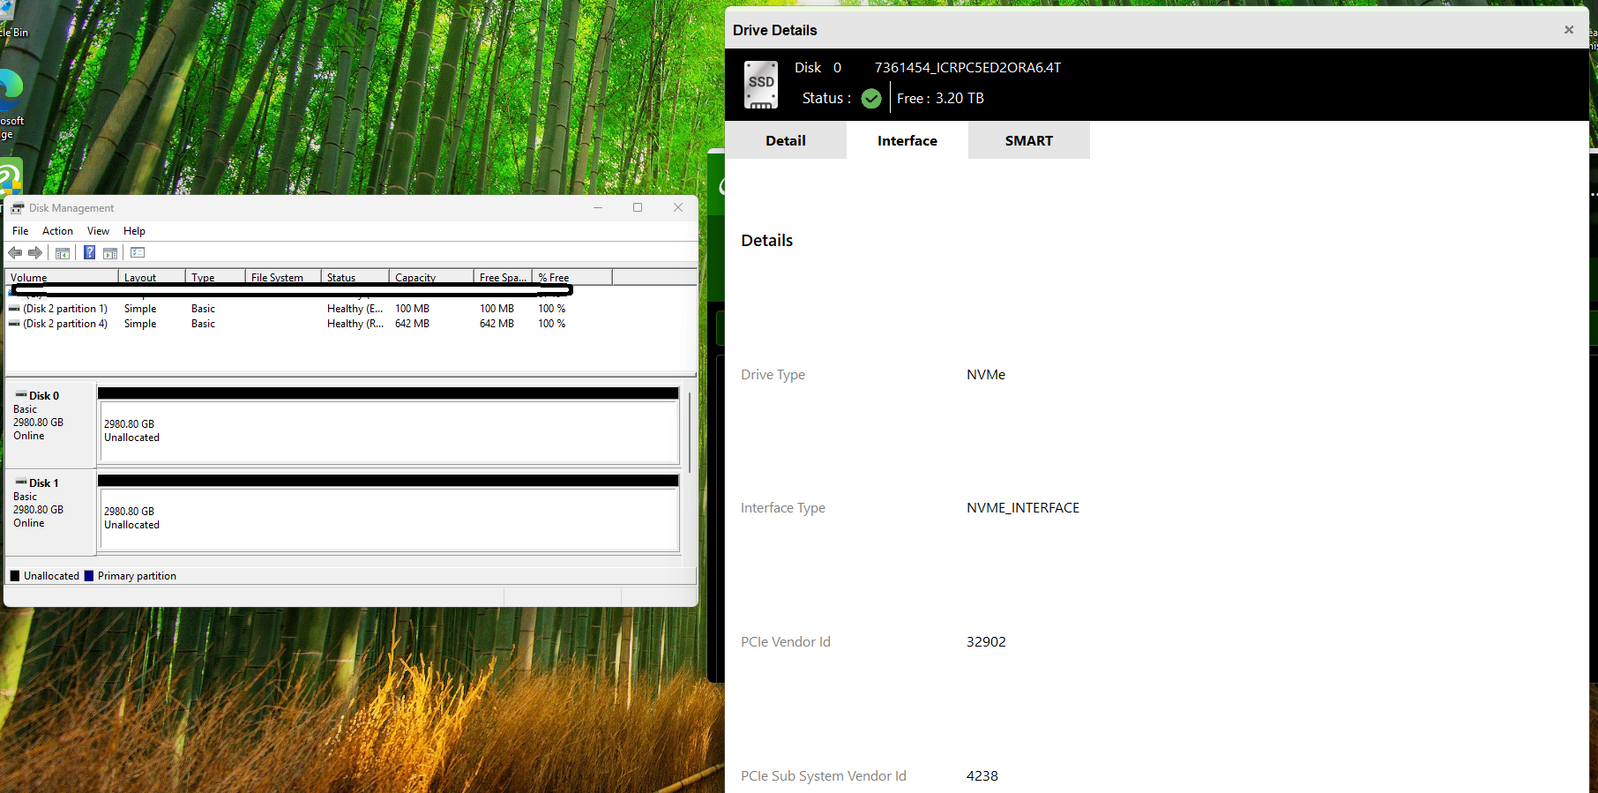The width and height of the screenshot is (1598, 793).
Task: Click the Show/Hide Console Tree toolbar icon
Action: point(62,253)
